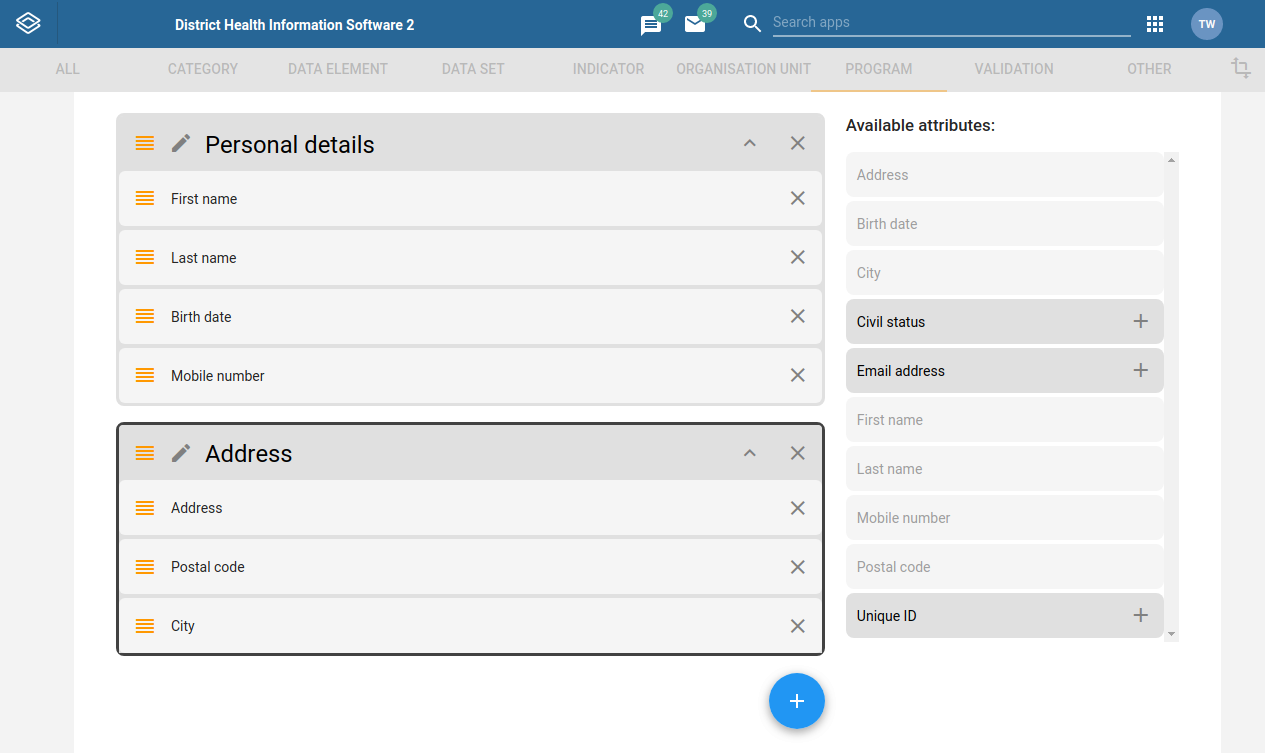
Task: Add the Unique ID attribute
Action: click(x=1140, y=615)
